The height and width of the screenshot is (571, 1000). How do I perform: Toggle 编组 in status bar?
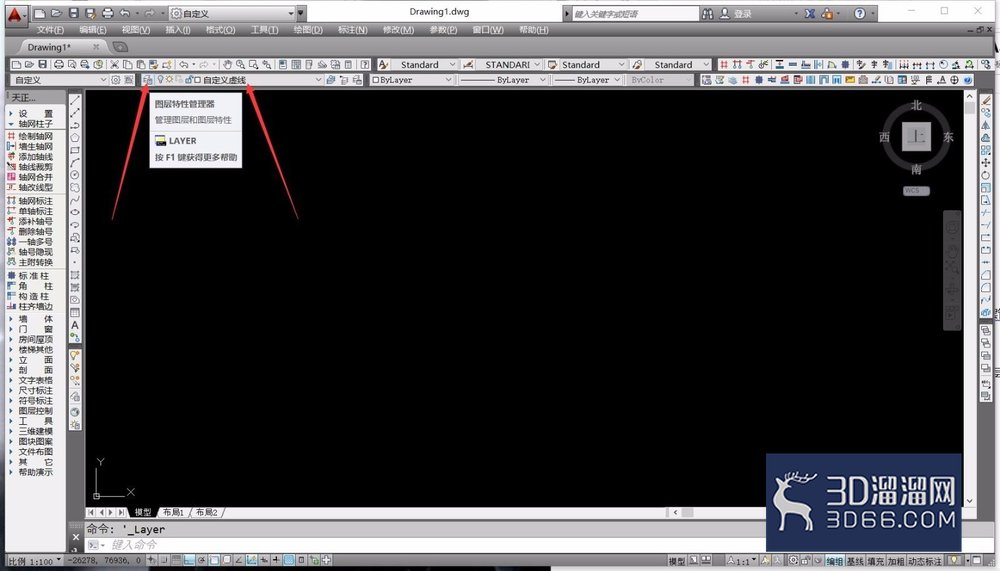click(835, 561)
